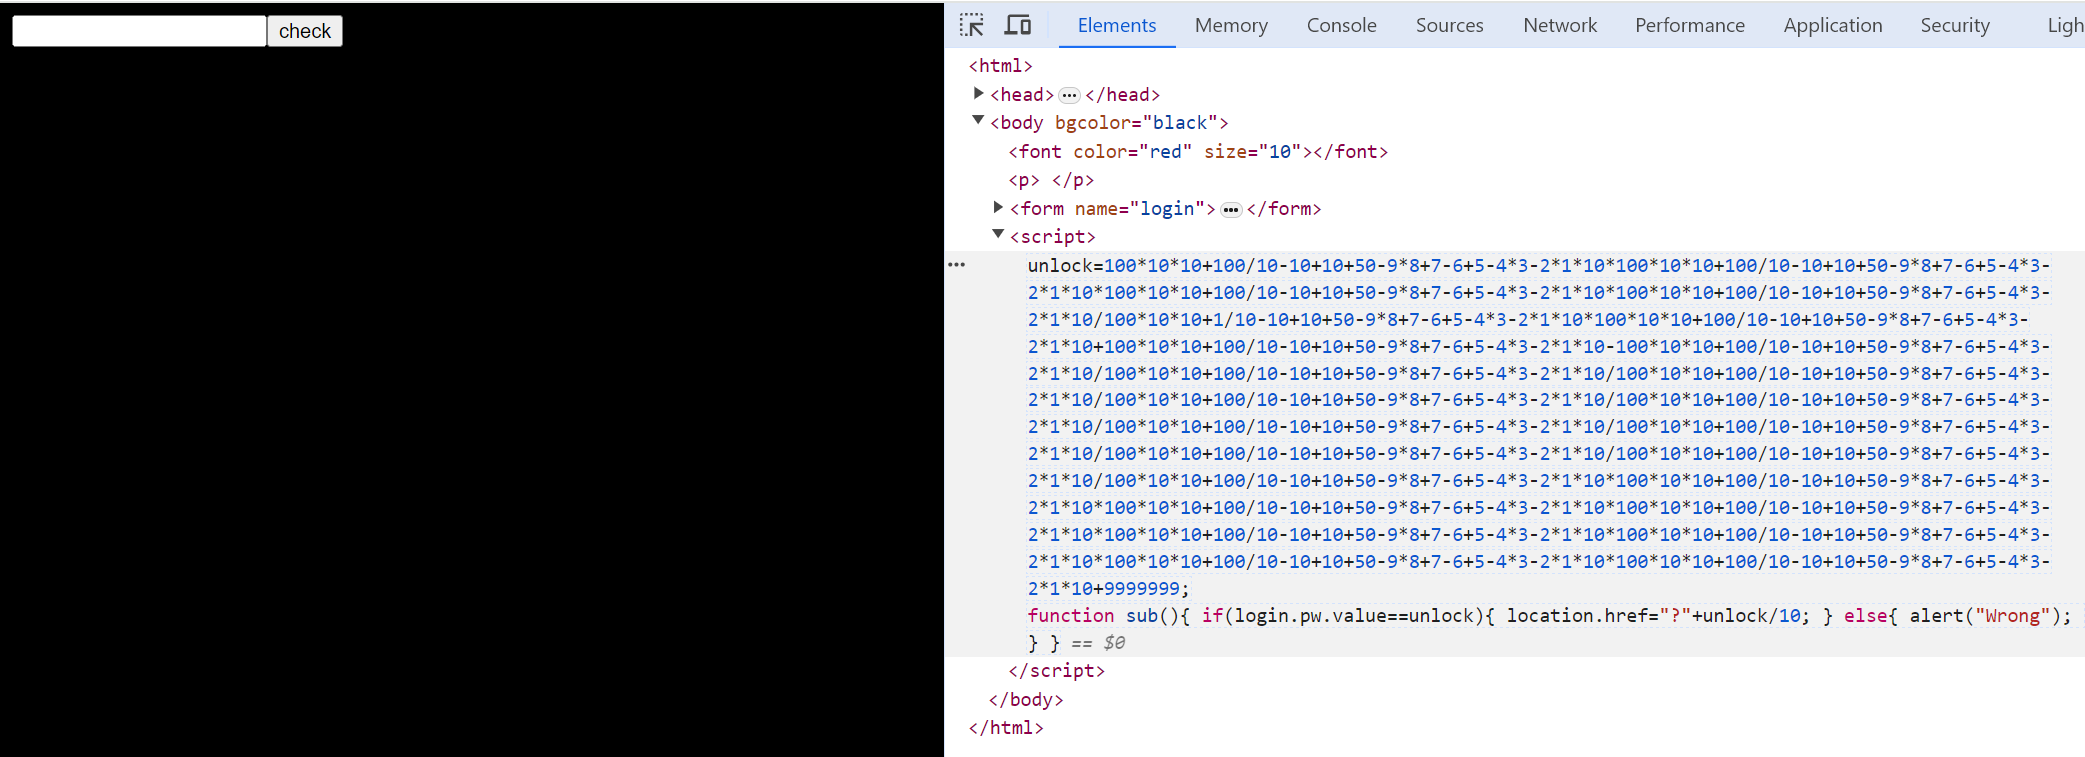Click the "== $0" marker text
This screenshot has width=2085, height=757.
pos(1098,643)
